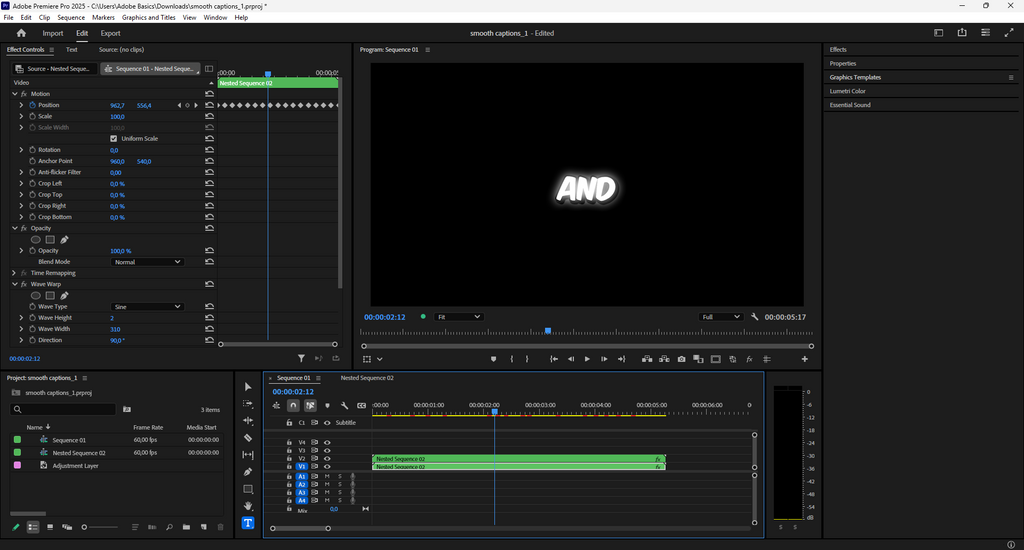Hide track V2 with eye icon
1024x550 pixels.
pos(327,459)
